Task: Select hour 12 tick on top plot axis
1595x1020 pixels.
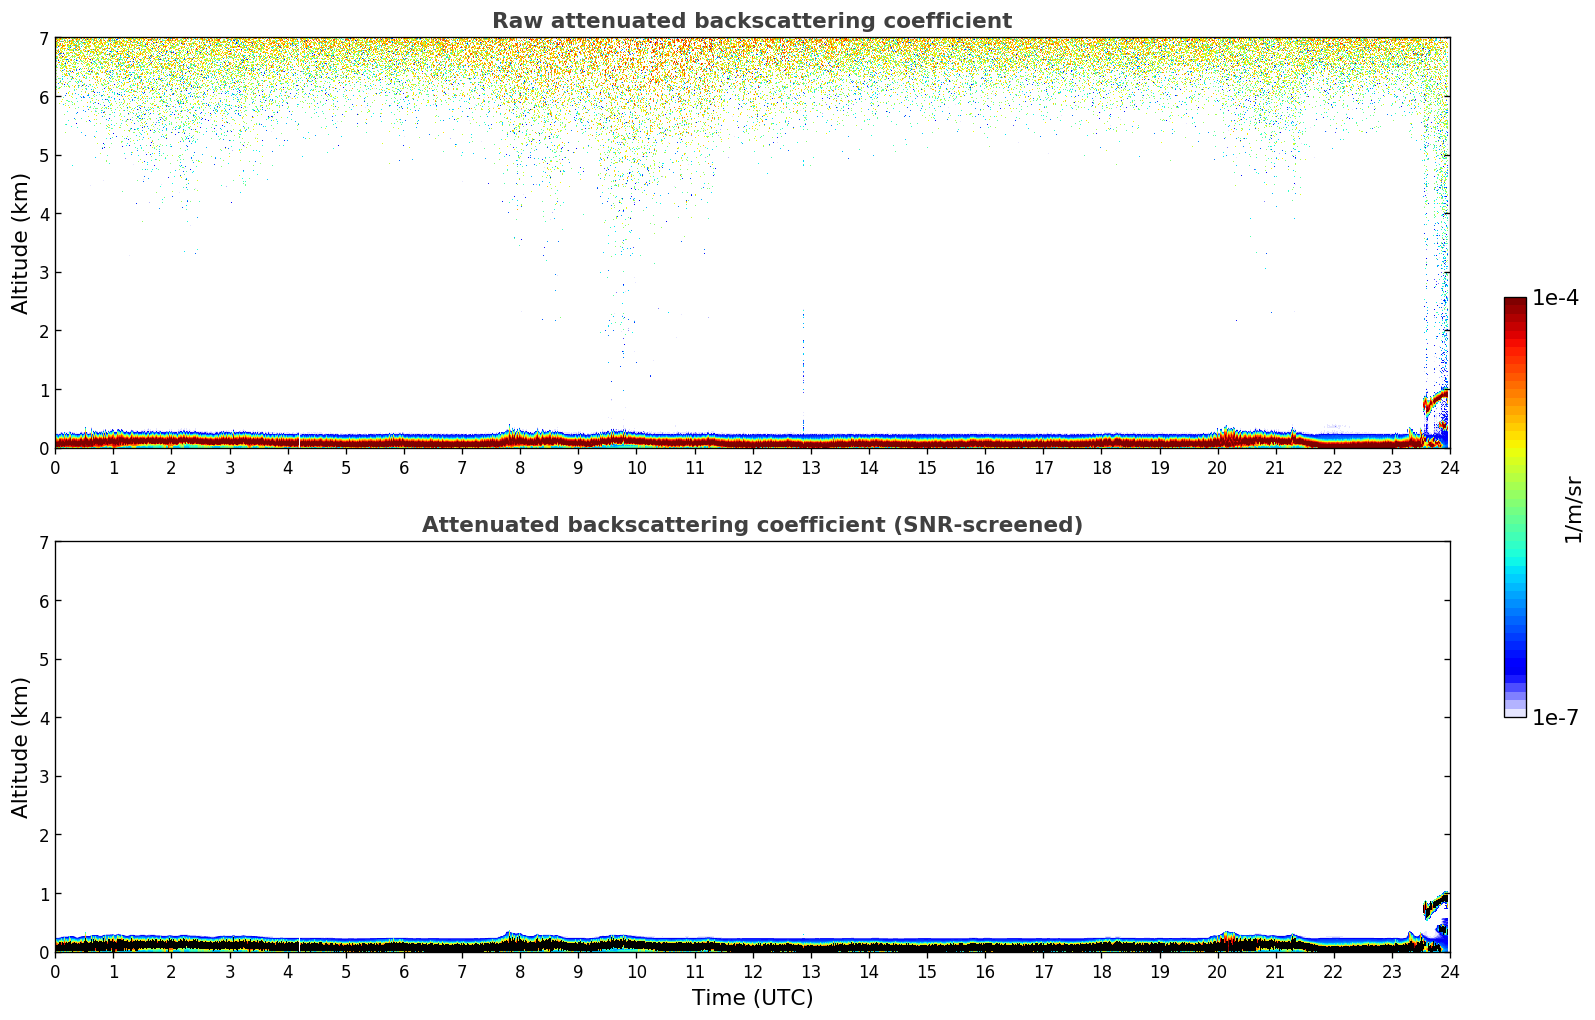Action: pos(752,467)
